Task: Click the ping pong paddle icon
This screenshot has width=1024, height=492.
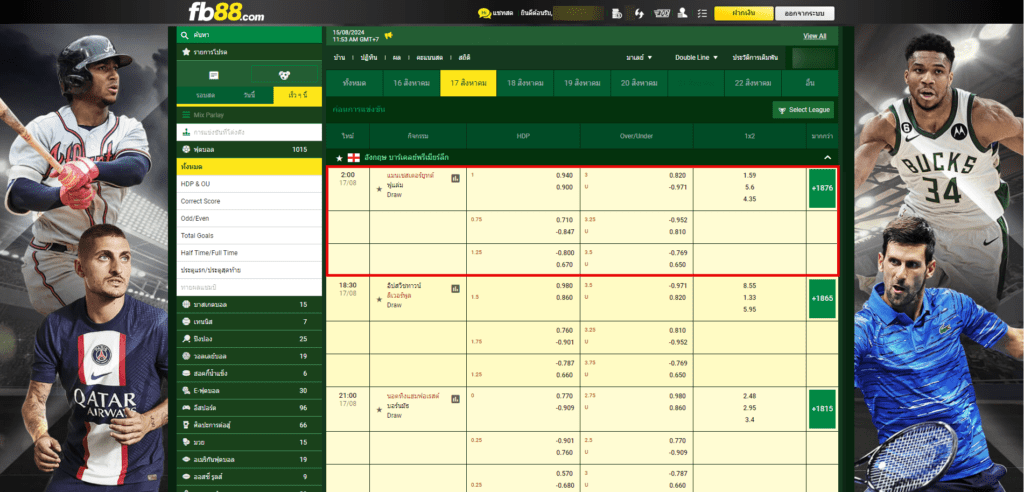Action: coord(187,339)
